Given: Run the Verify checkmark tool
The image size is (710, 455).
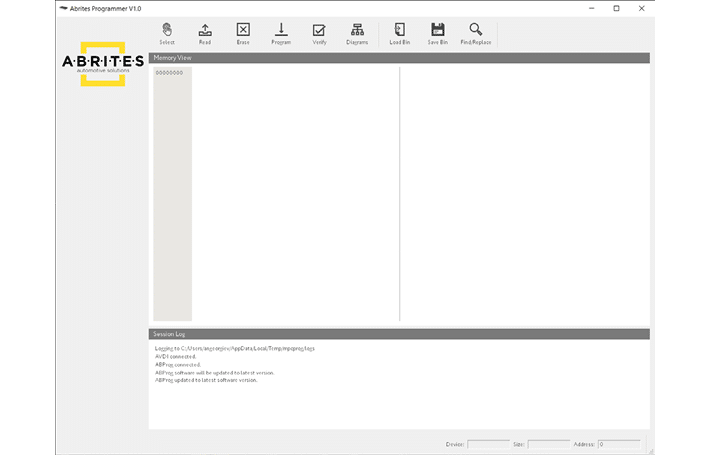Looking at the screenshot, I should (x=319, y=33).
